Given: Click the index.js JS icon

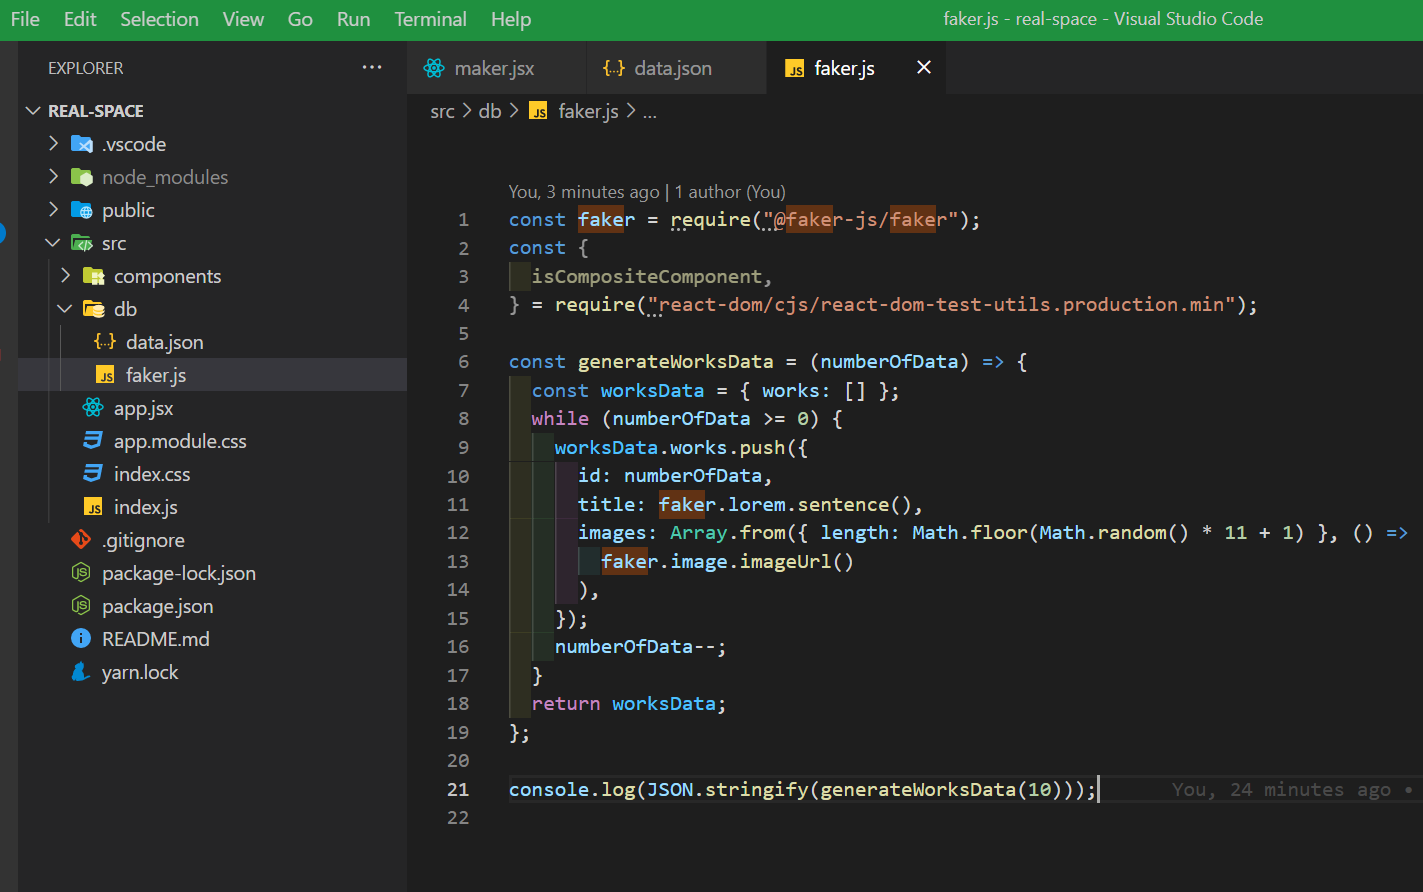Looking at the screenshot, I should [x=93, y=508].
